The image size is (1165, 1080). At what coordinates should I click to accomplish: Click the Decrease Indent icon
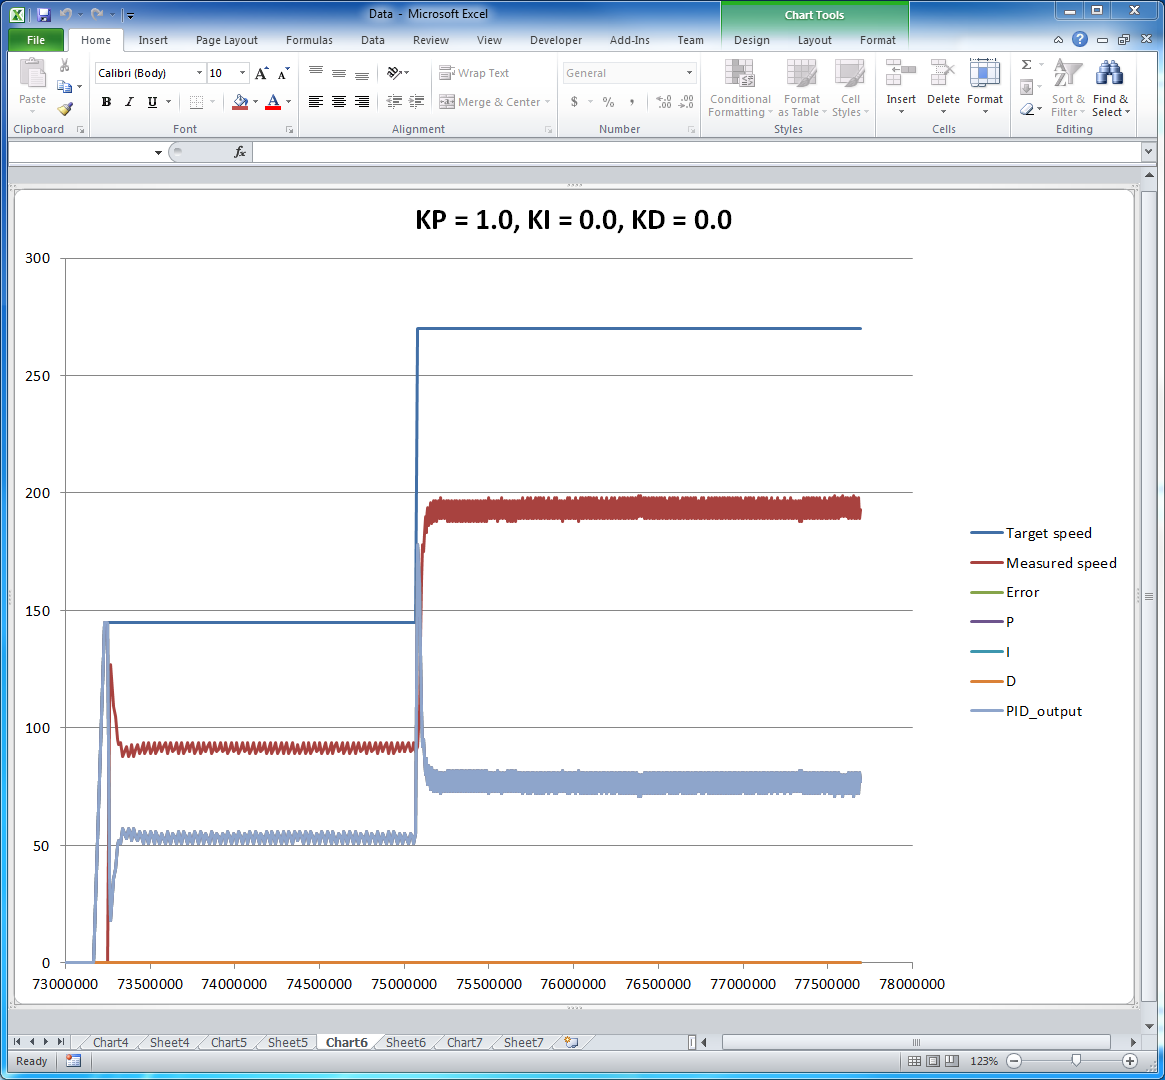point(395,102)
